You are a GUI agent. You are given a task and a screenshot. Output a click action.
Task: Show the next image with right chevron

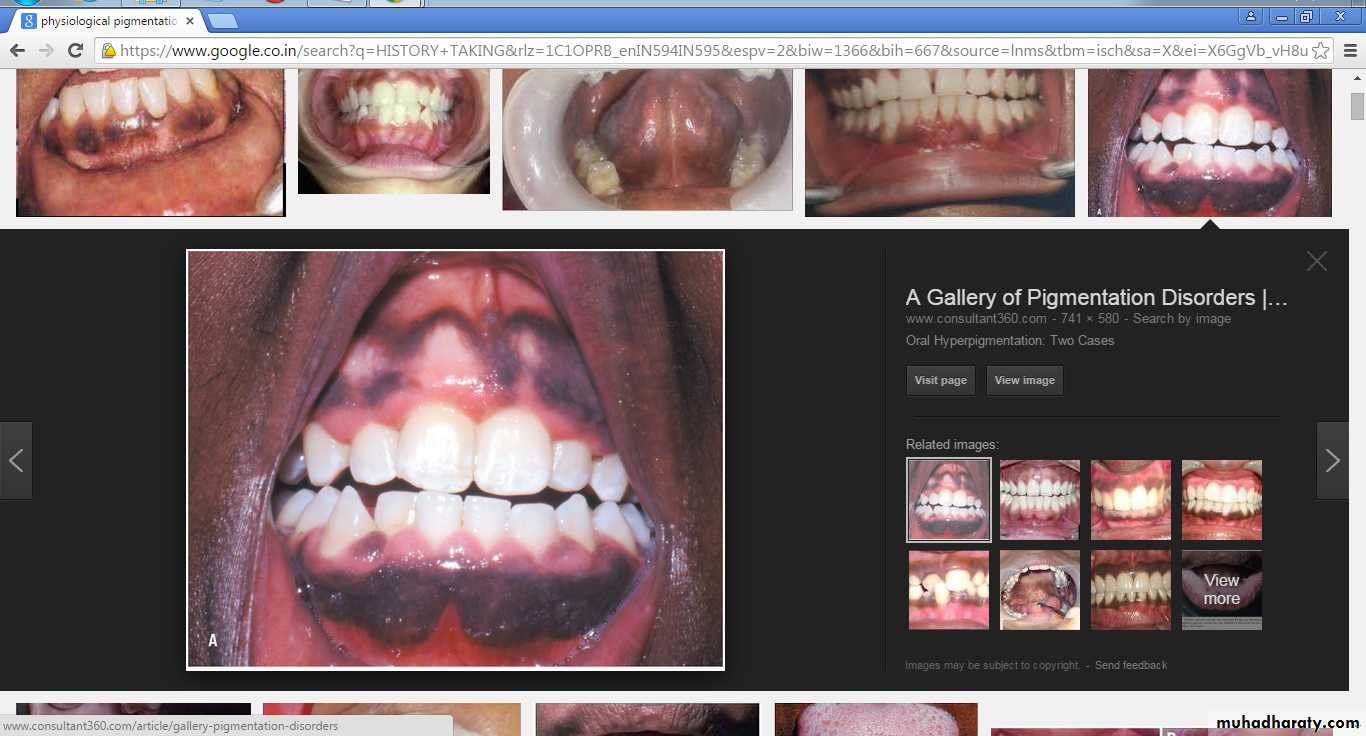coord(1332,460)
